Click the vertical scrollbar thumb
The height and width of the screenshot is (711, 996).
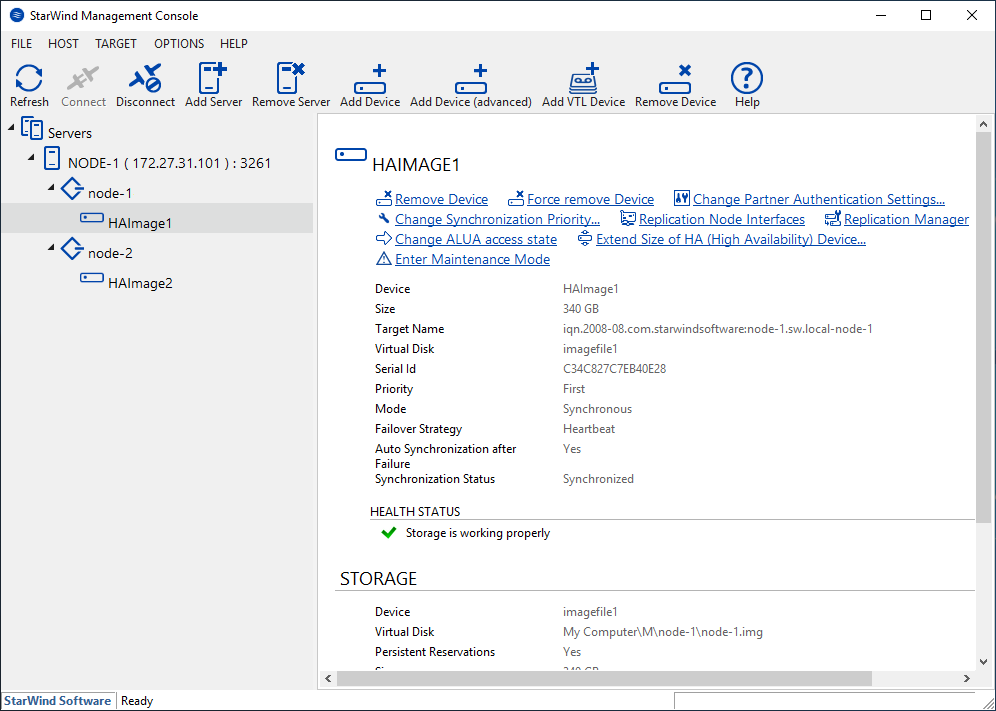pyautogui.click(x=983, y=327)
